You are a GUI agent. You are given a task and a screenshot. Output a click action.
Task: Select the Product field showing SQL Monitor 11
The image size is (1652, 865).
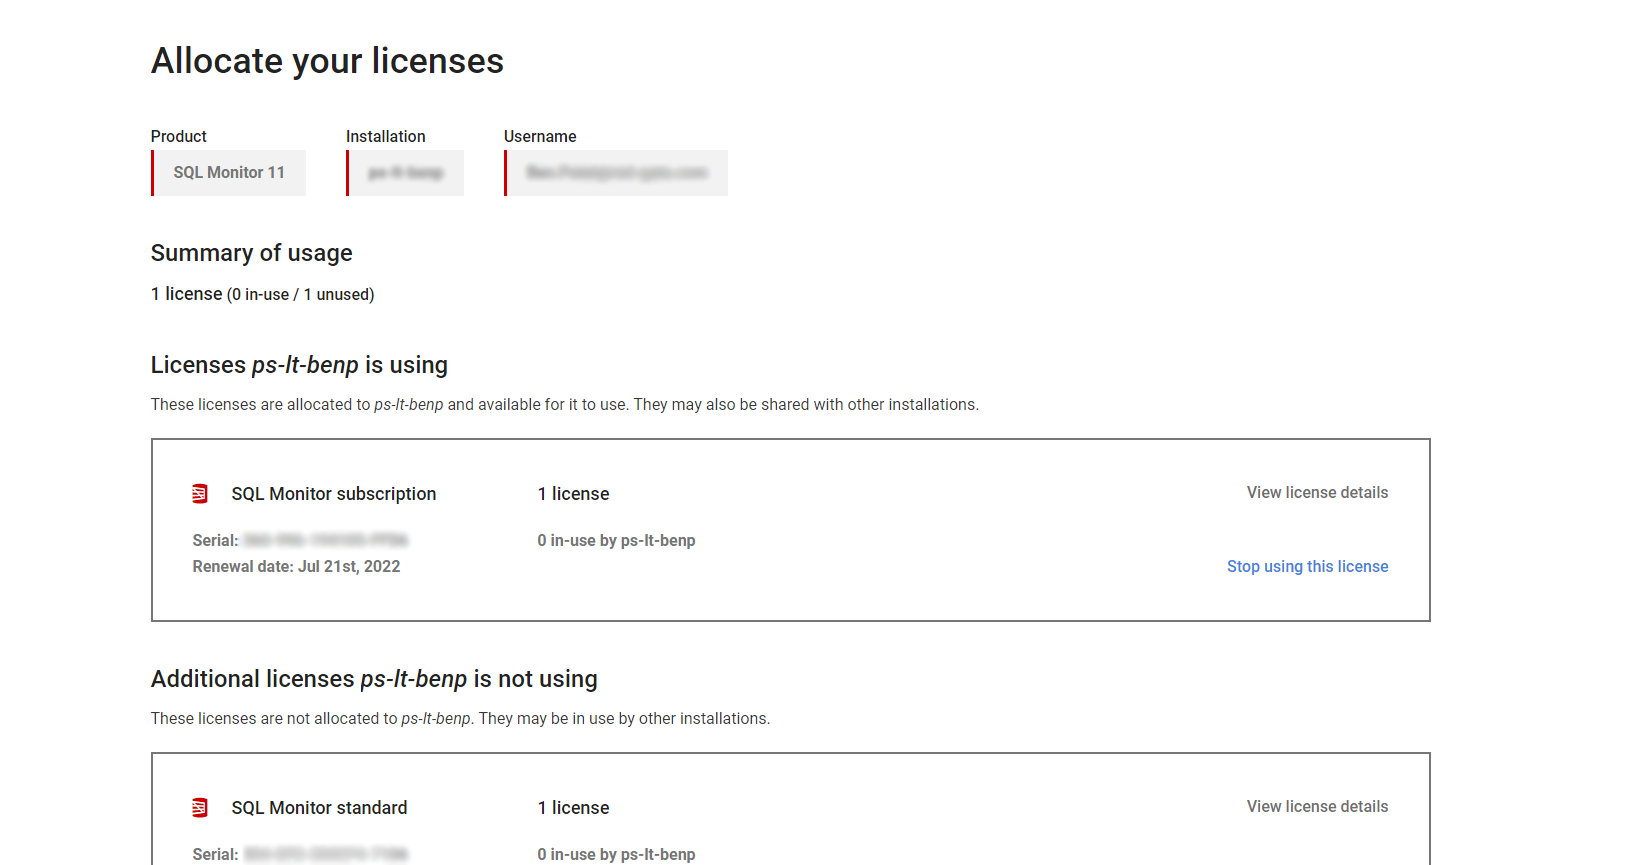click(x=229, y=173)
